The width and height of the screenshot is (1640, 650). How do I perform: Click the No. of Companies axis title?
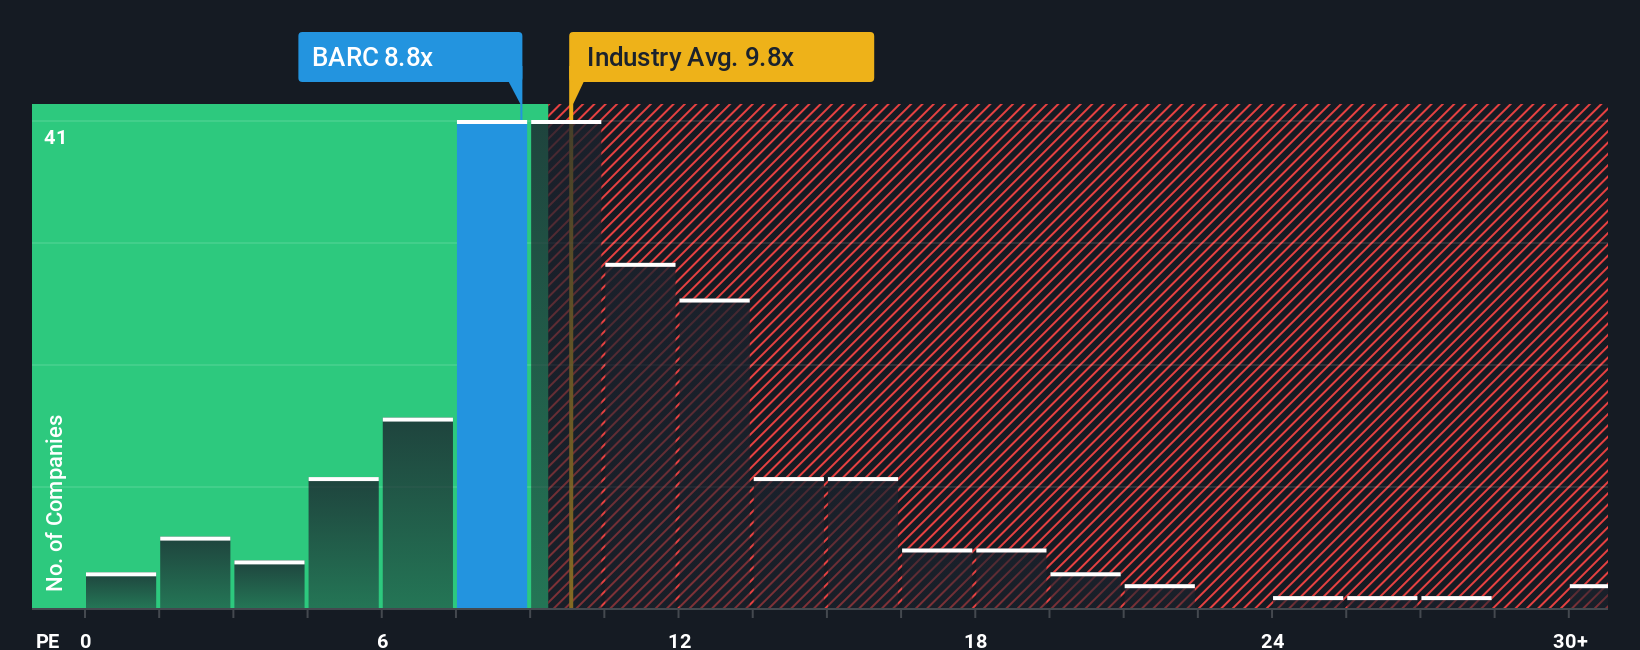click(55, 502)
